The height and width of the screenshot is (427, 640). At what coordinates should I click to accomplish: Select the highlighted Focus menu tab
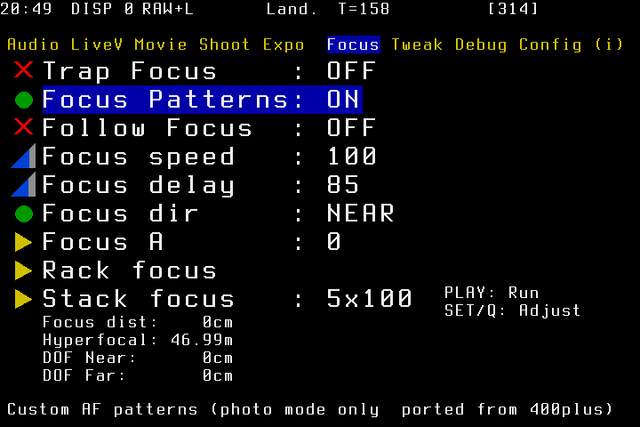(353, 44)
